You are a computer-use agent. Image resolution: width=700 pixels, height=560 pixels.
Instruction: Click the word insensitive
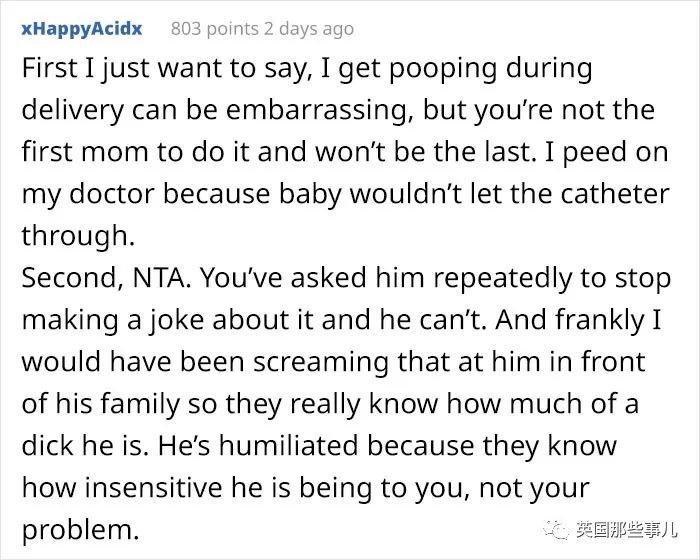pyautogui.click(x=153, y=488)
